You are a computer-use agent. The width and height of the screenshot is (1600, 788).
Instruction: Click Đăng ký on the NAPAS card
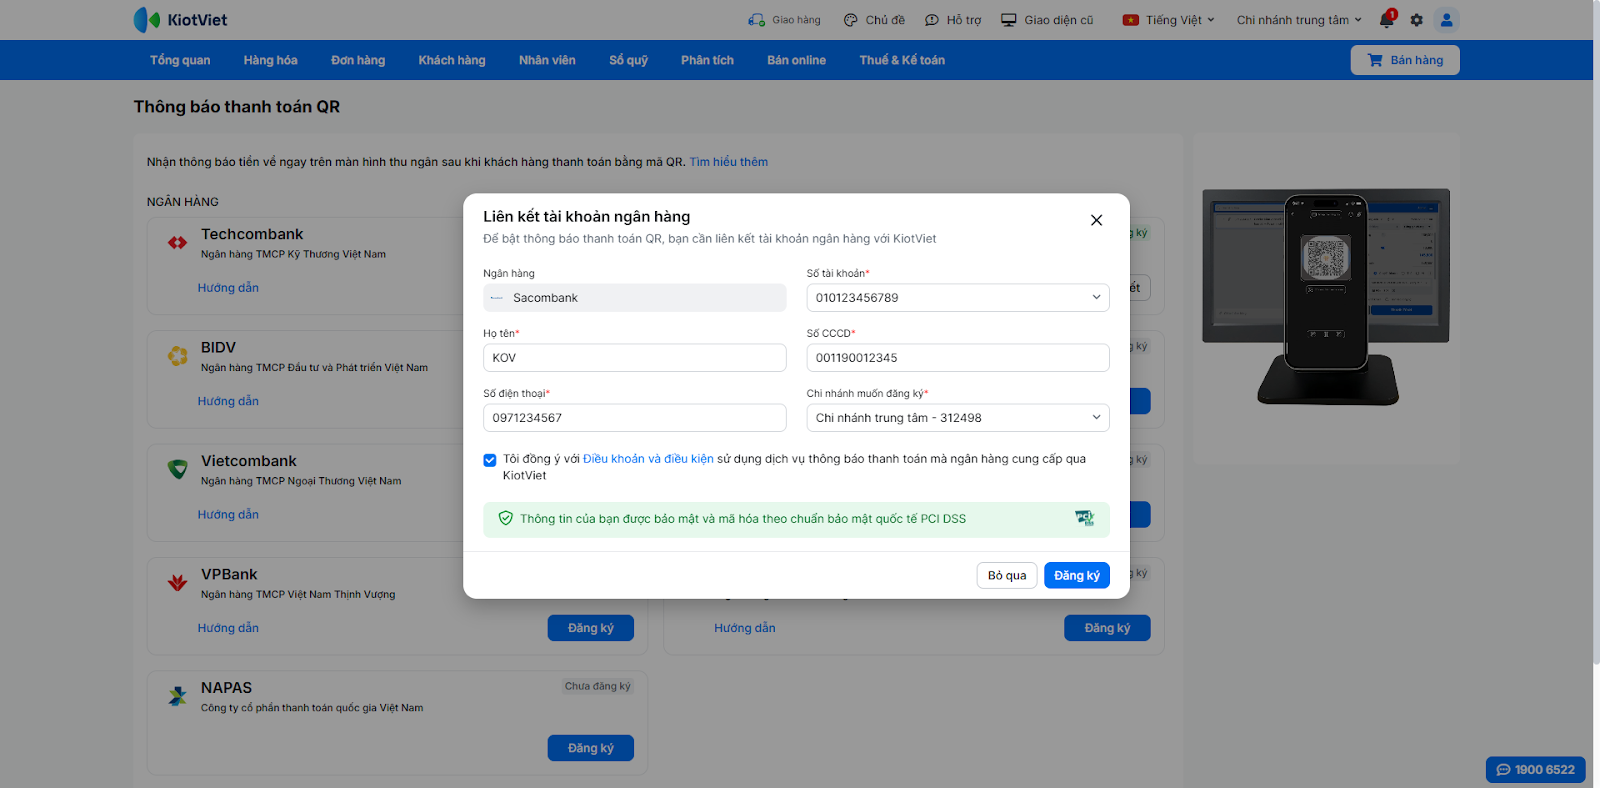pos(591,748)
